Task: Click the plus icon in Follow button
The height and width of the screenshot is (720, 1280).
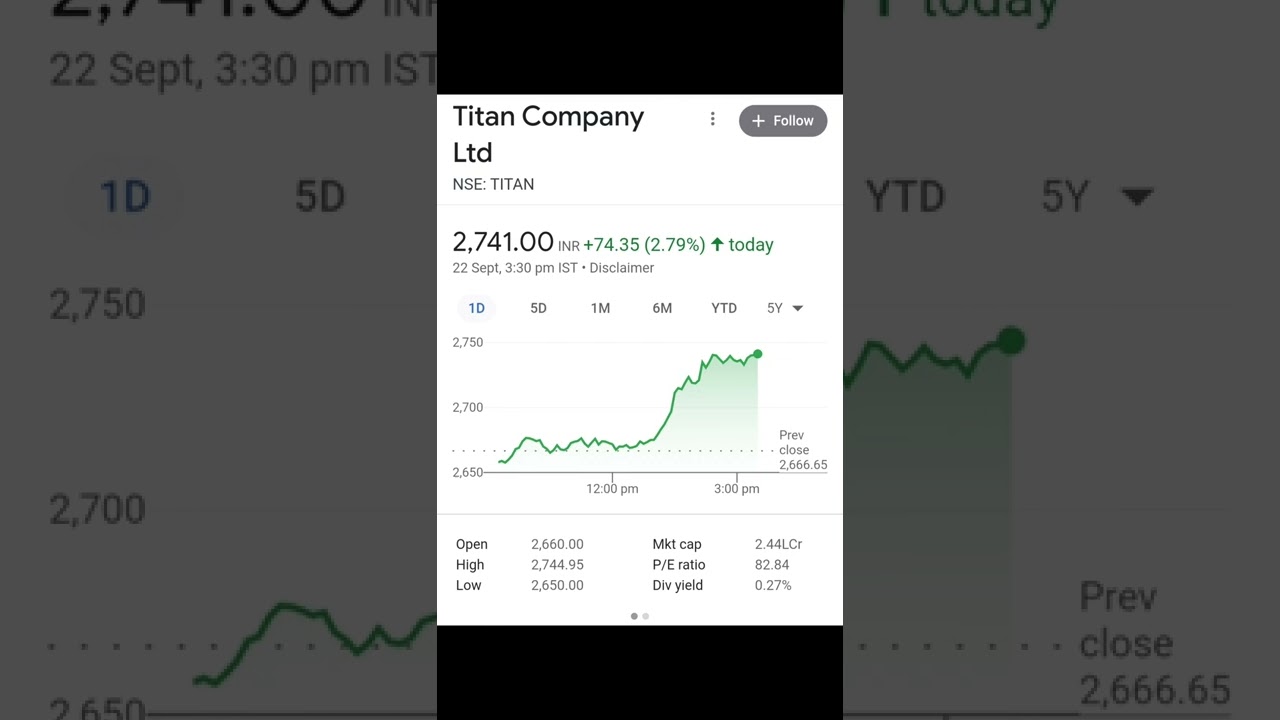Action: (758, 121)
